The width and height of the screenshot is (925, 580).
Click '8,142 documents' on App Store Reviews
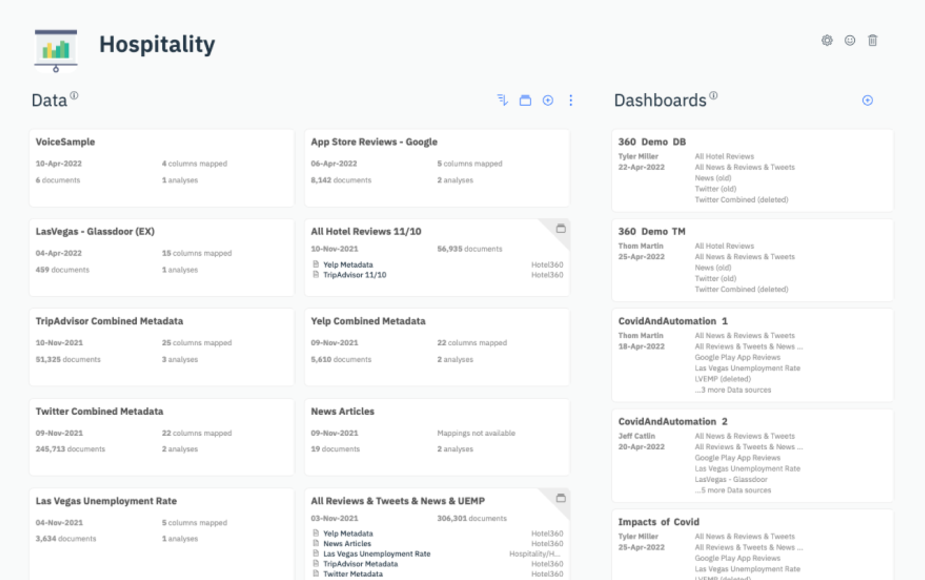pyautogui.click(x=341, y=180)
